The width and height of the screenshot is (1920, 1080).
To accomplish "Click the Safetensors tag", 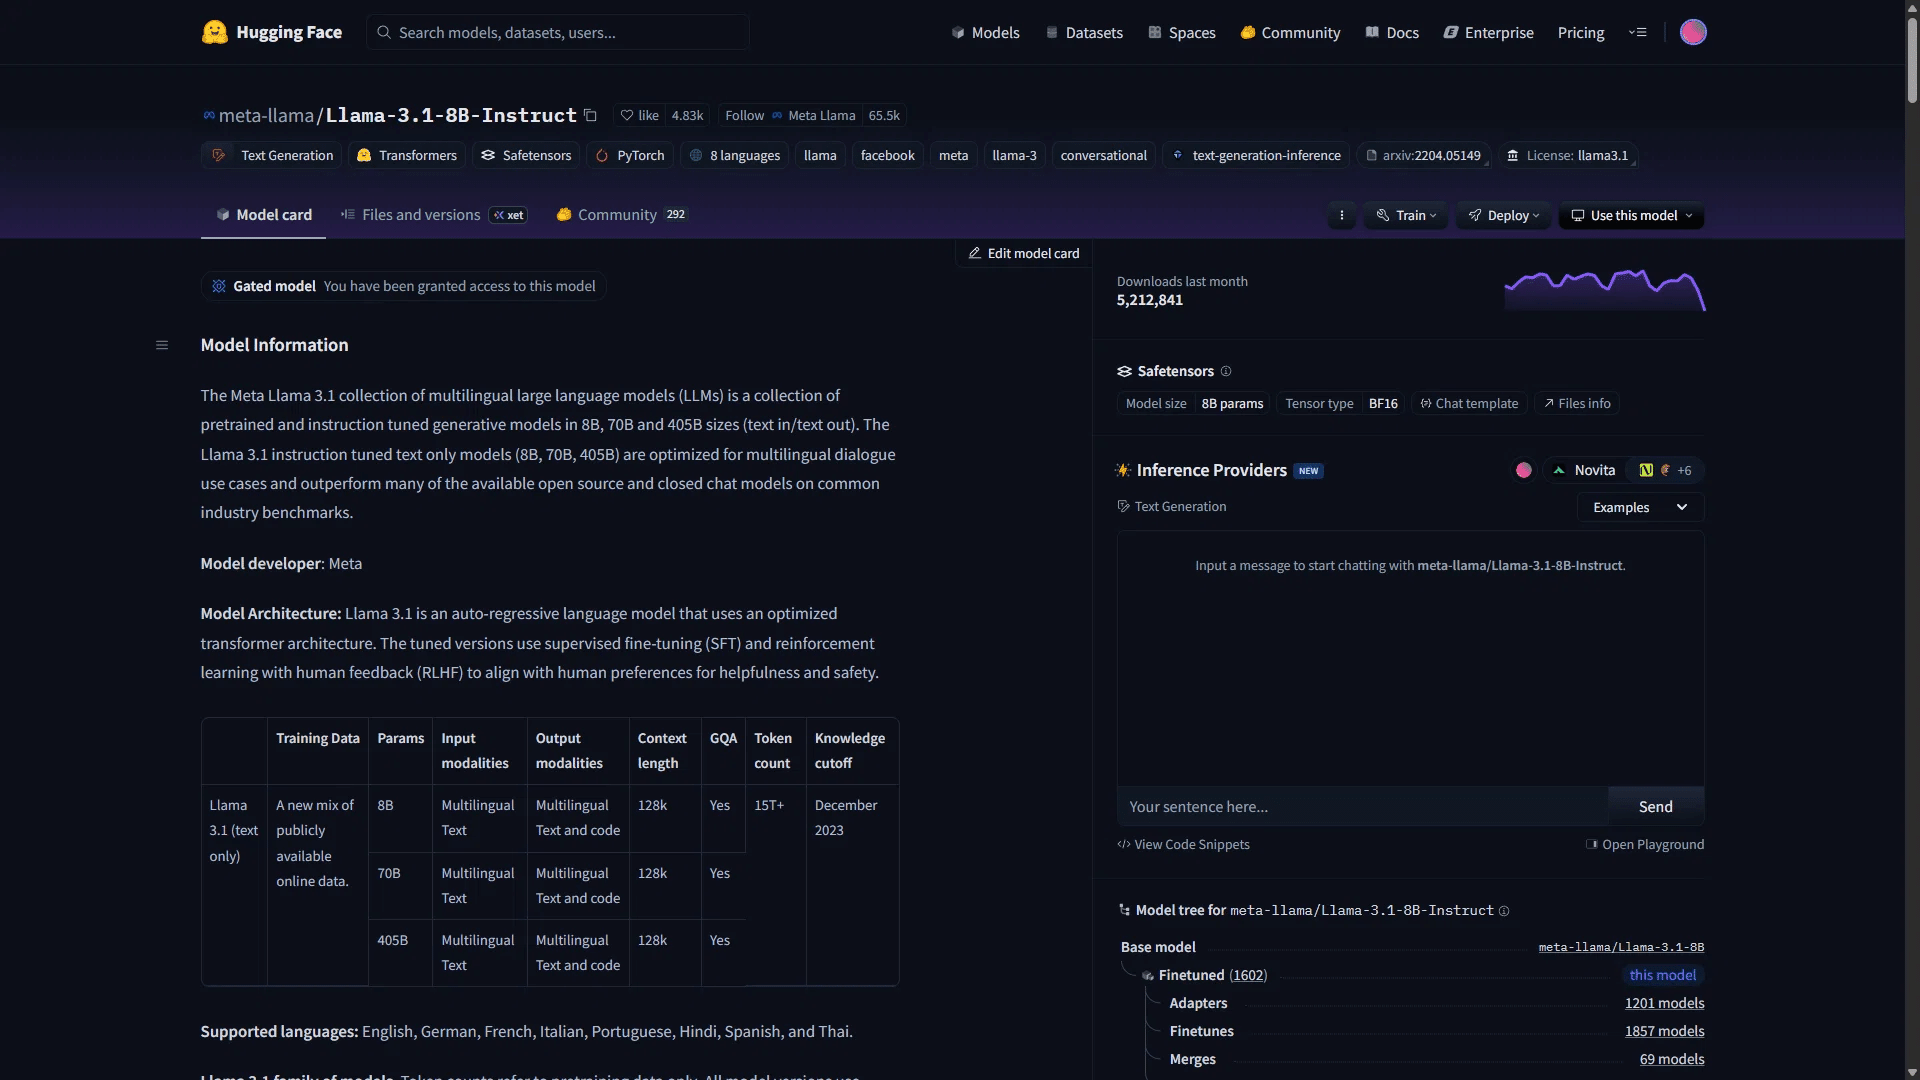I will coord(526,155).
